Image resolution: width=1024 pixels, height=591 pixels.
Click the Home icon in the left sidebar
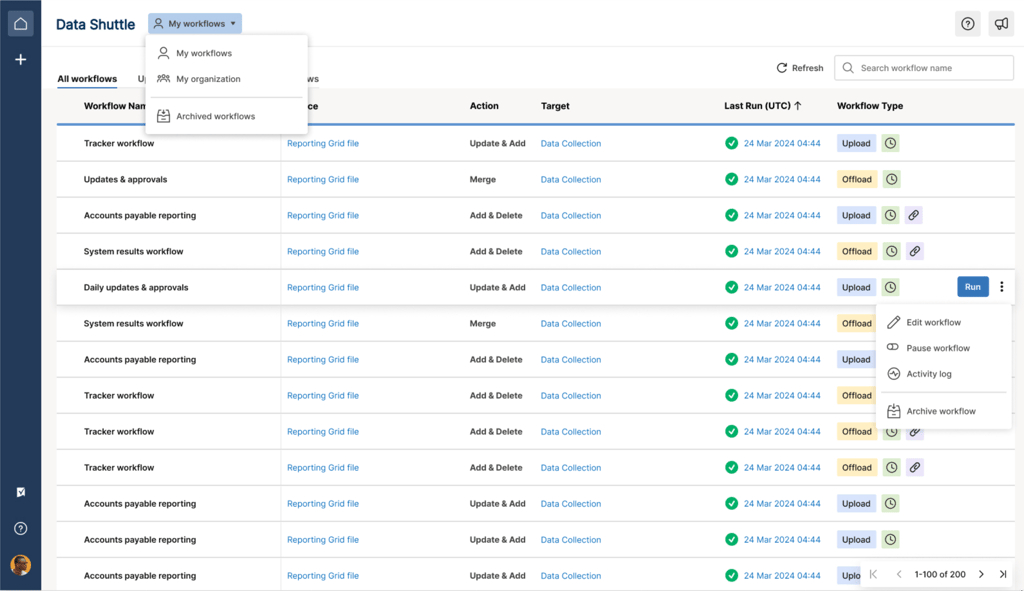tap(20, 22)
